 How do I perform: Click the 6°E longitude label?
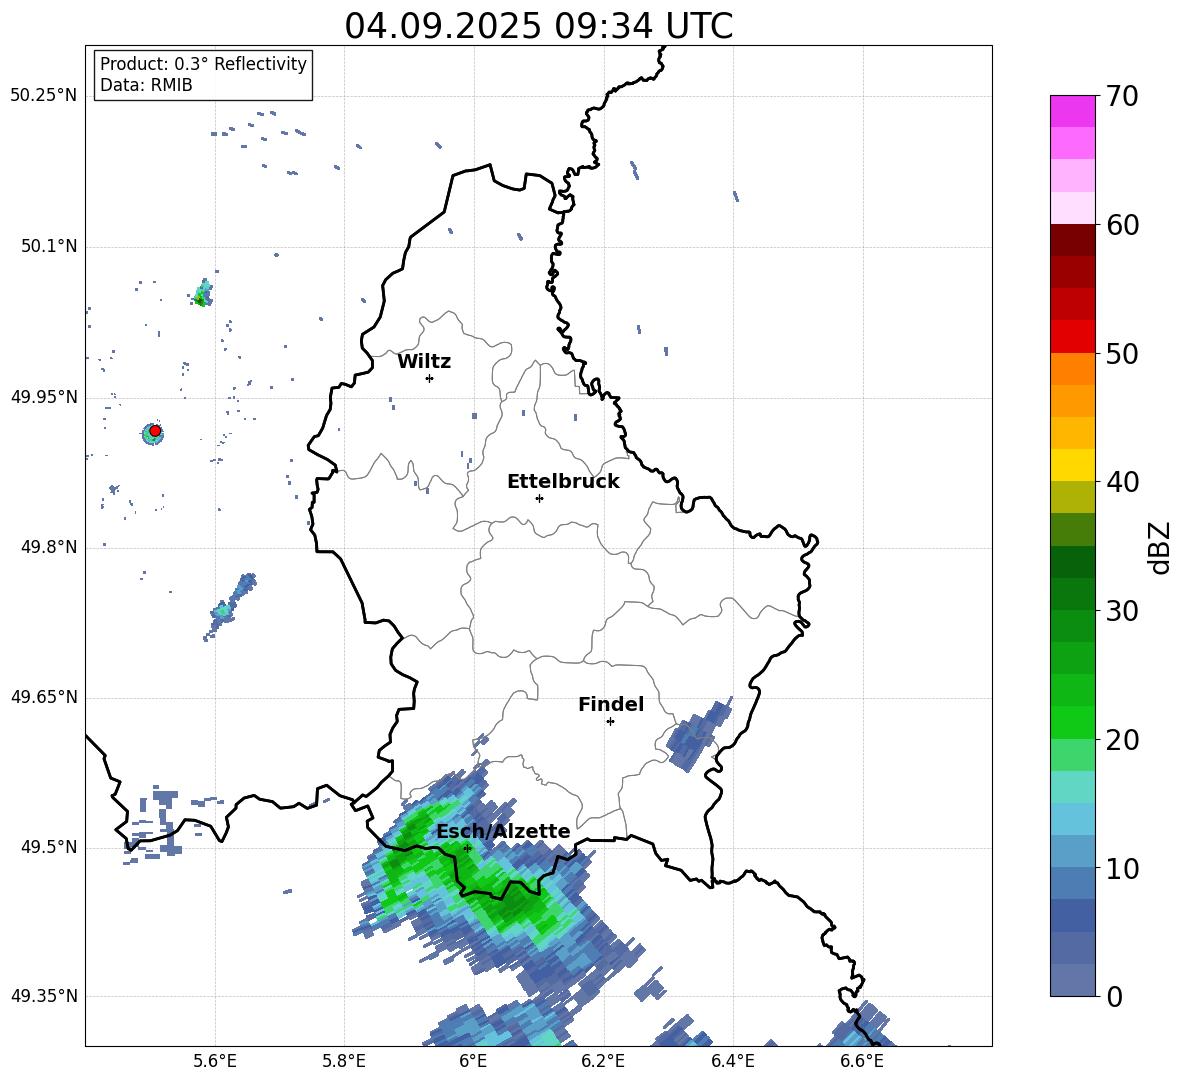click(x=473, y=1061)
